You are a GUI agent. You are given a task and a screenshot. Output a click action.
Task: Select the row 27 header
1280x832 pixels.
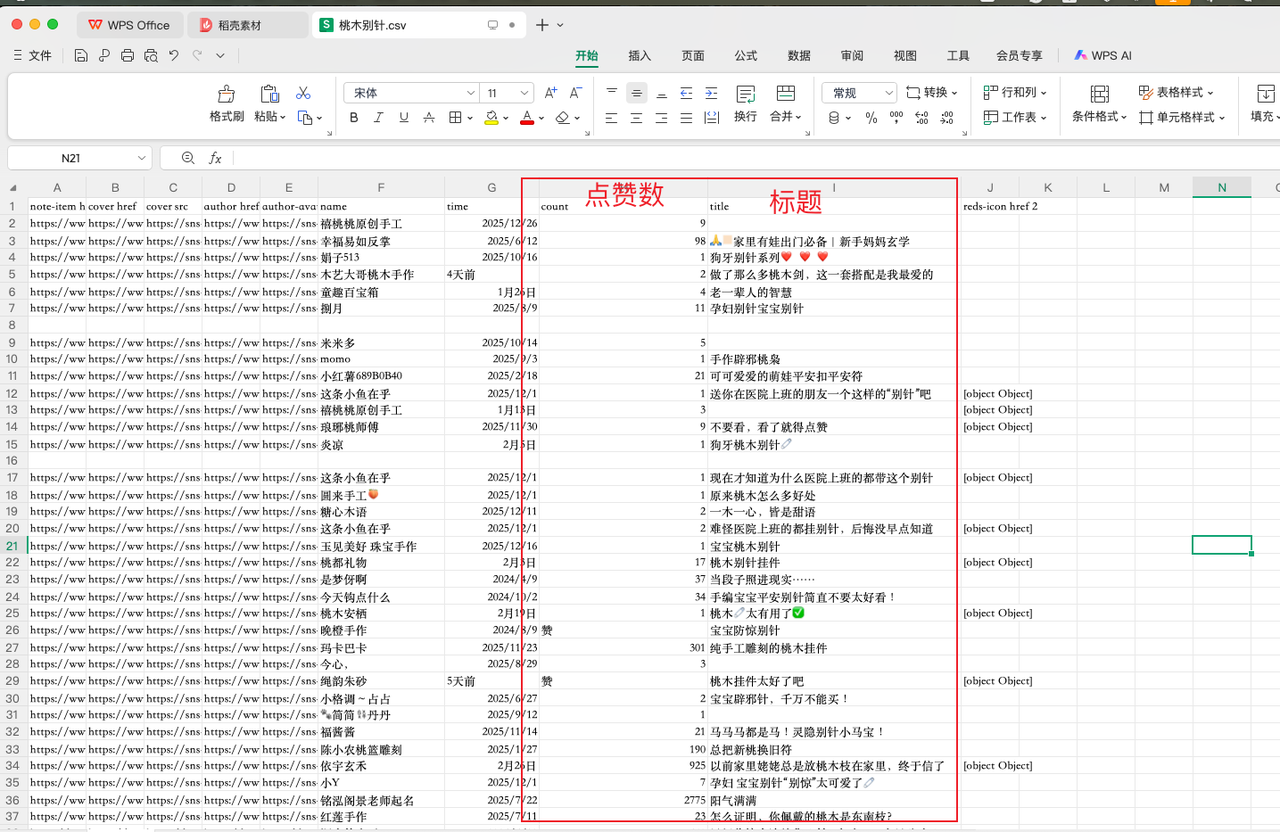(x=13, y=647)
